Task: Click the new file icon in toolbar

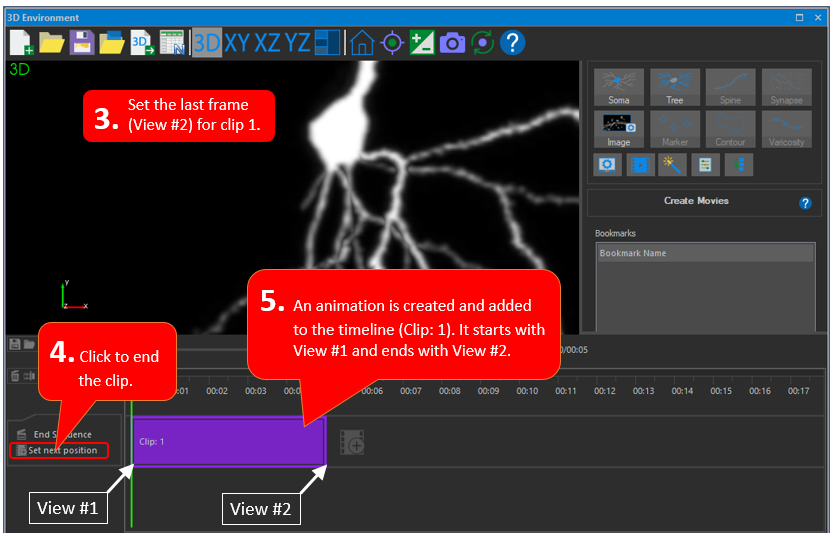Action: click(20, 42)
